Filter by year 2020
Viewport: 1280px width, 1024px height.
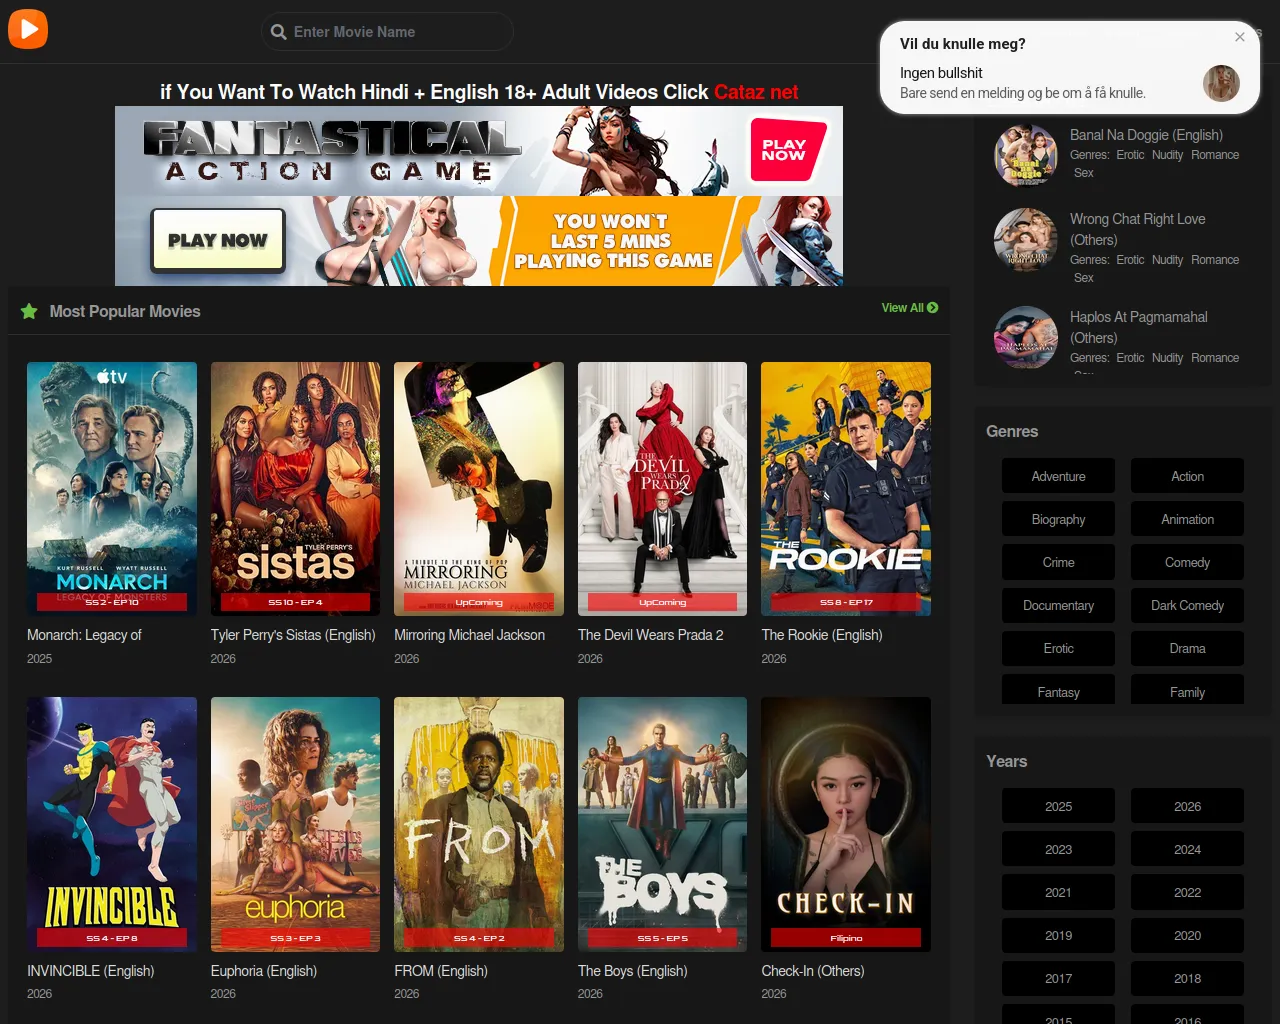click(x=1187, y=935)
